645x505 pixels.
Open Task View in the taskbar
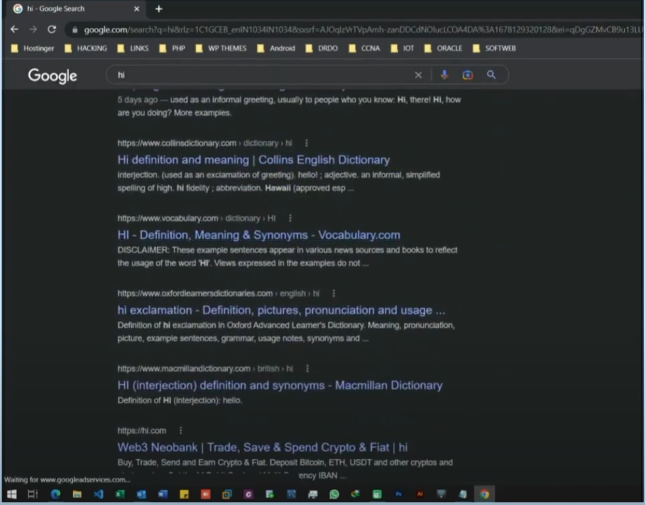pos(32,494)
